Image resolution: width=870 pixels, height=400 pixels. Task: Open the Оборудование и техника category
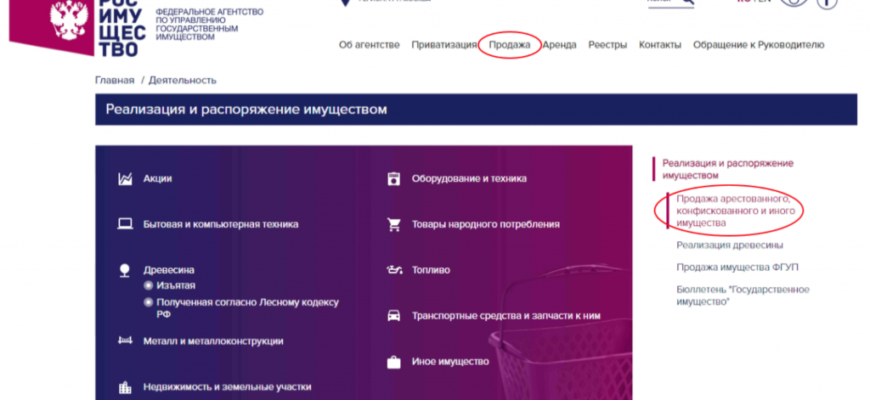click(469, 179)
